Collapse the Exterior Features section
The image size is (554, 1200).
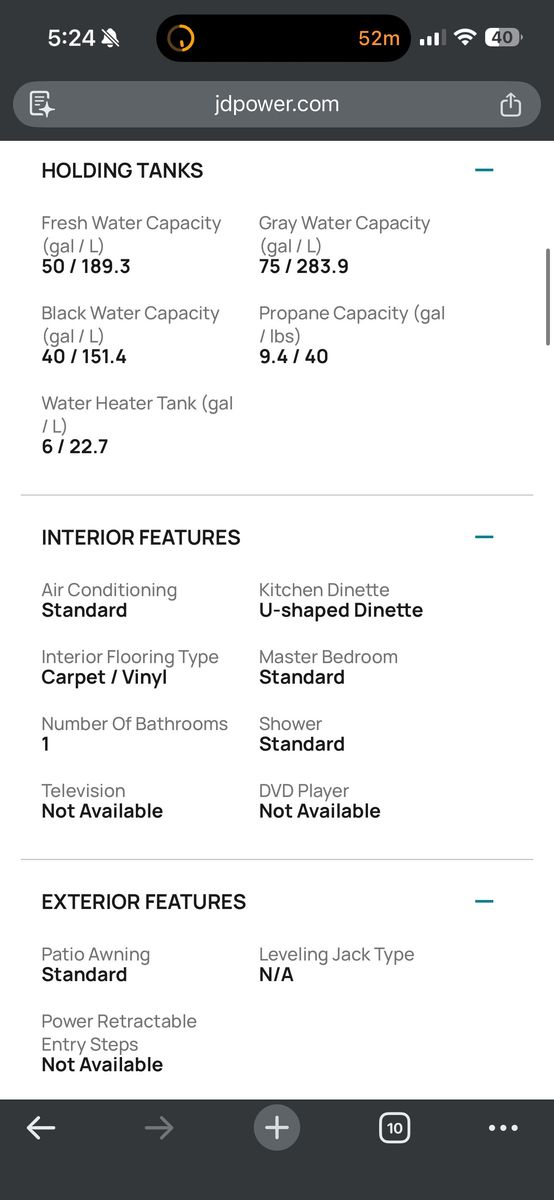pos(484,901)
